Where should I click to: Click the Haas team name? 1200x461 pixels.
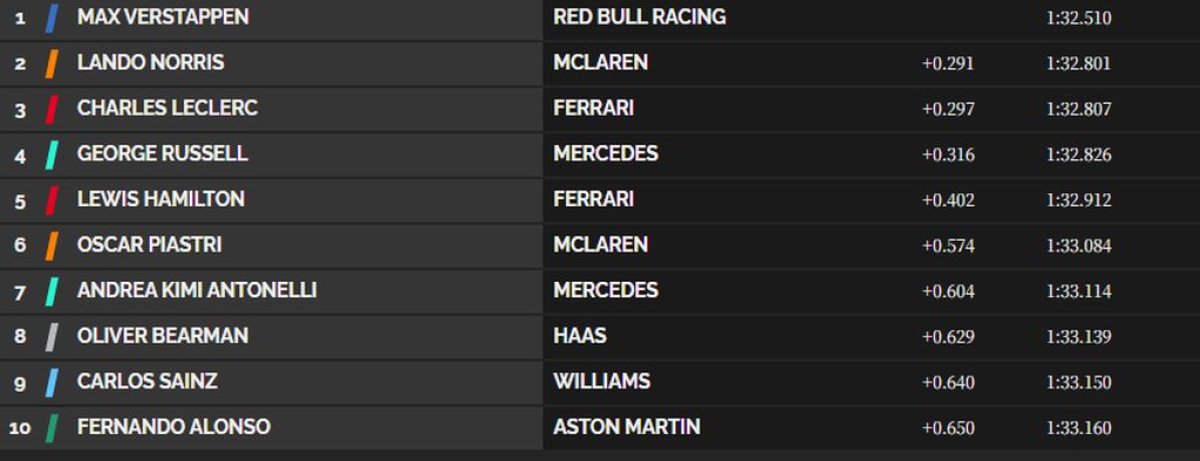(x=580, y=336)
